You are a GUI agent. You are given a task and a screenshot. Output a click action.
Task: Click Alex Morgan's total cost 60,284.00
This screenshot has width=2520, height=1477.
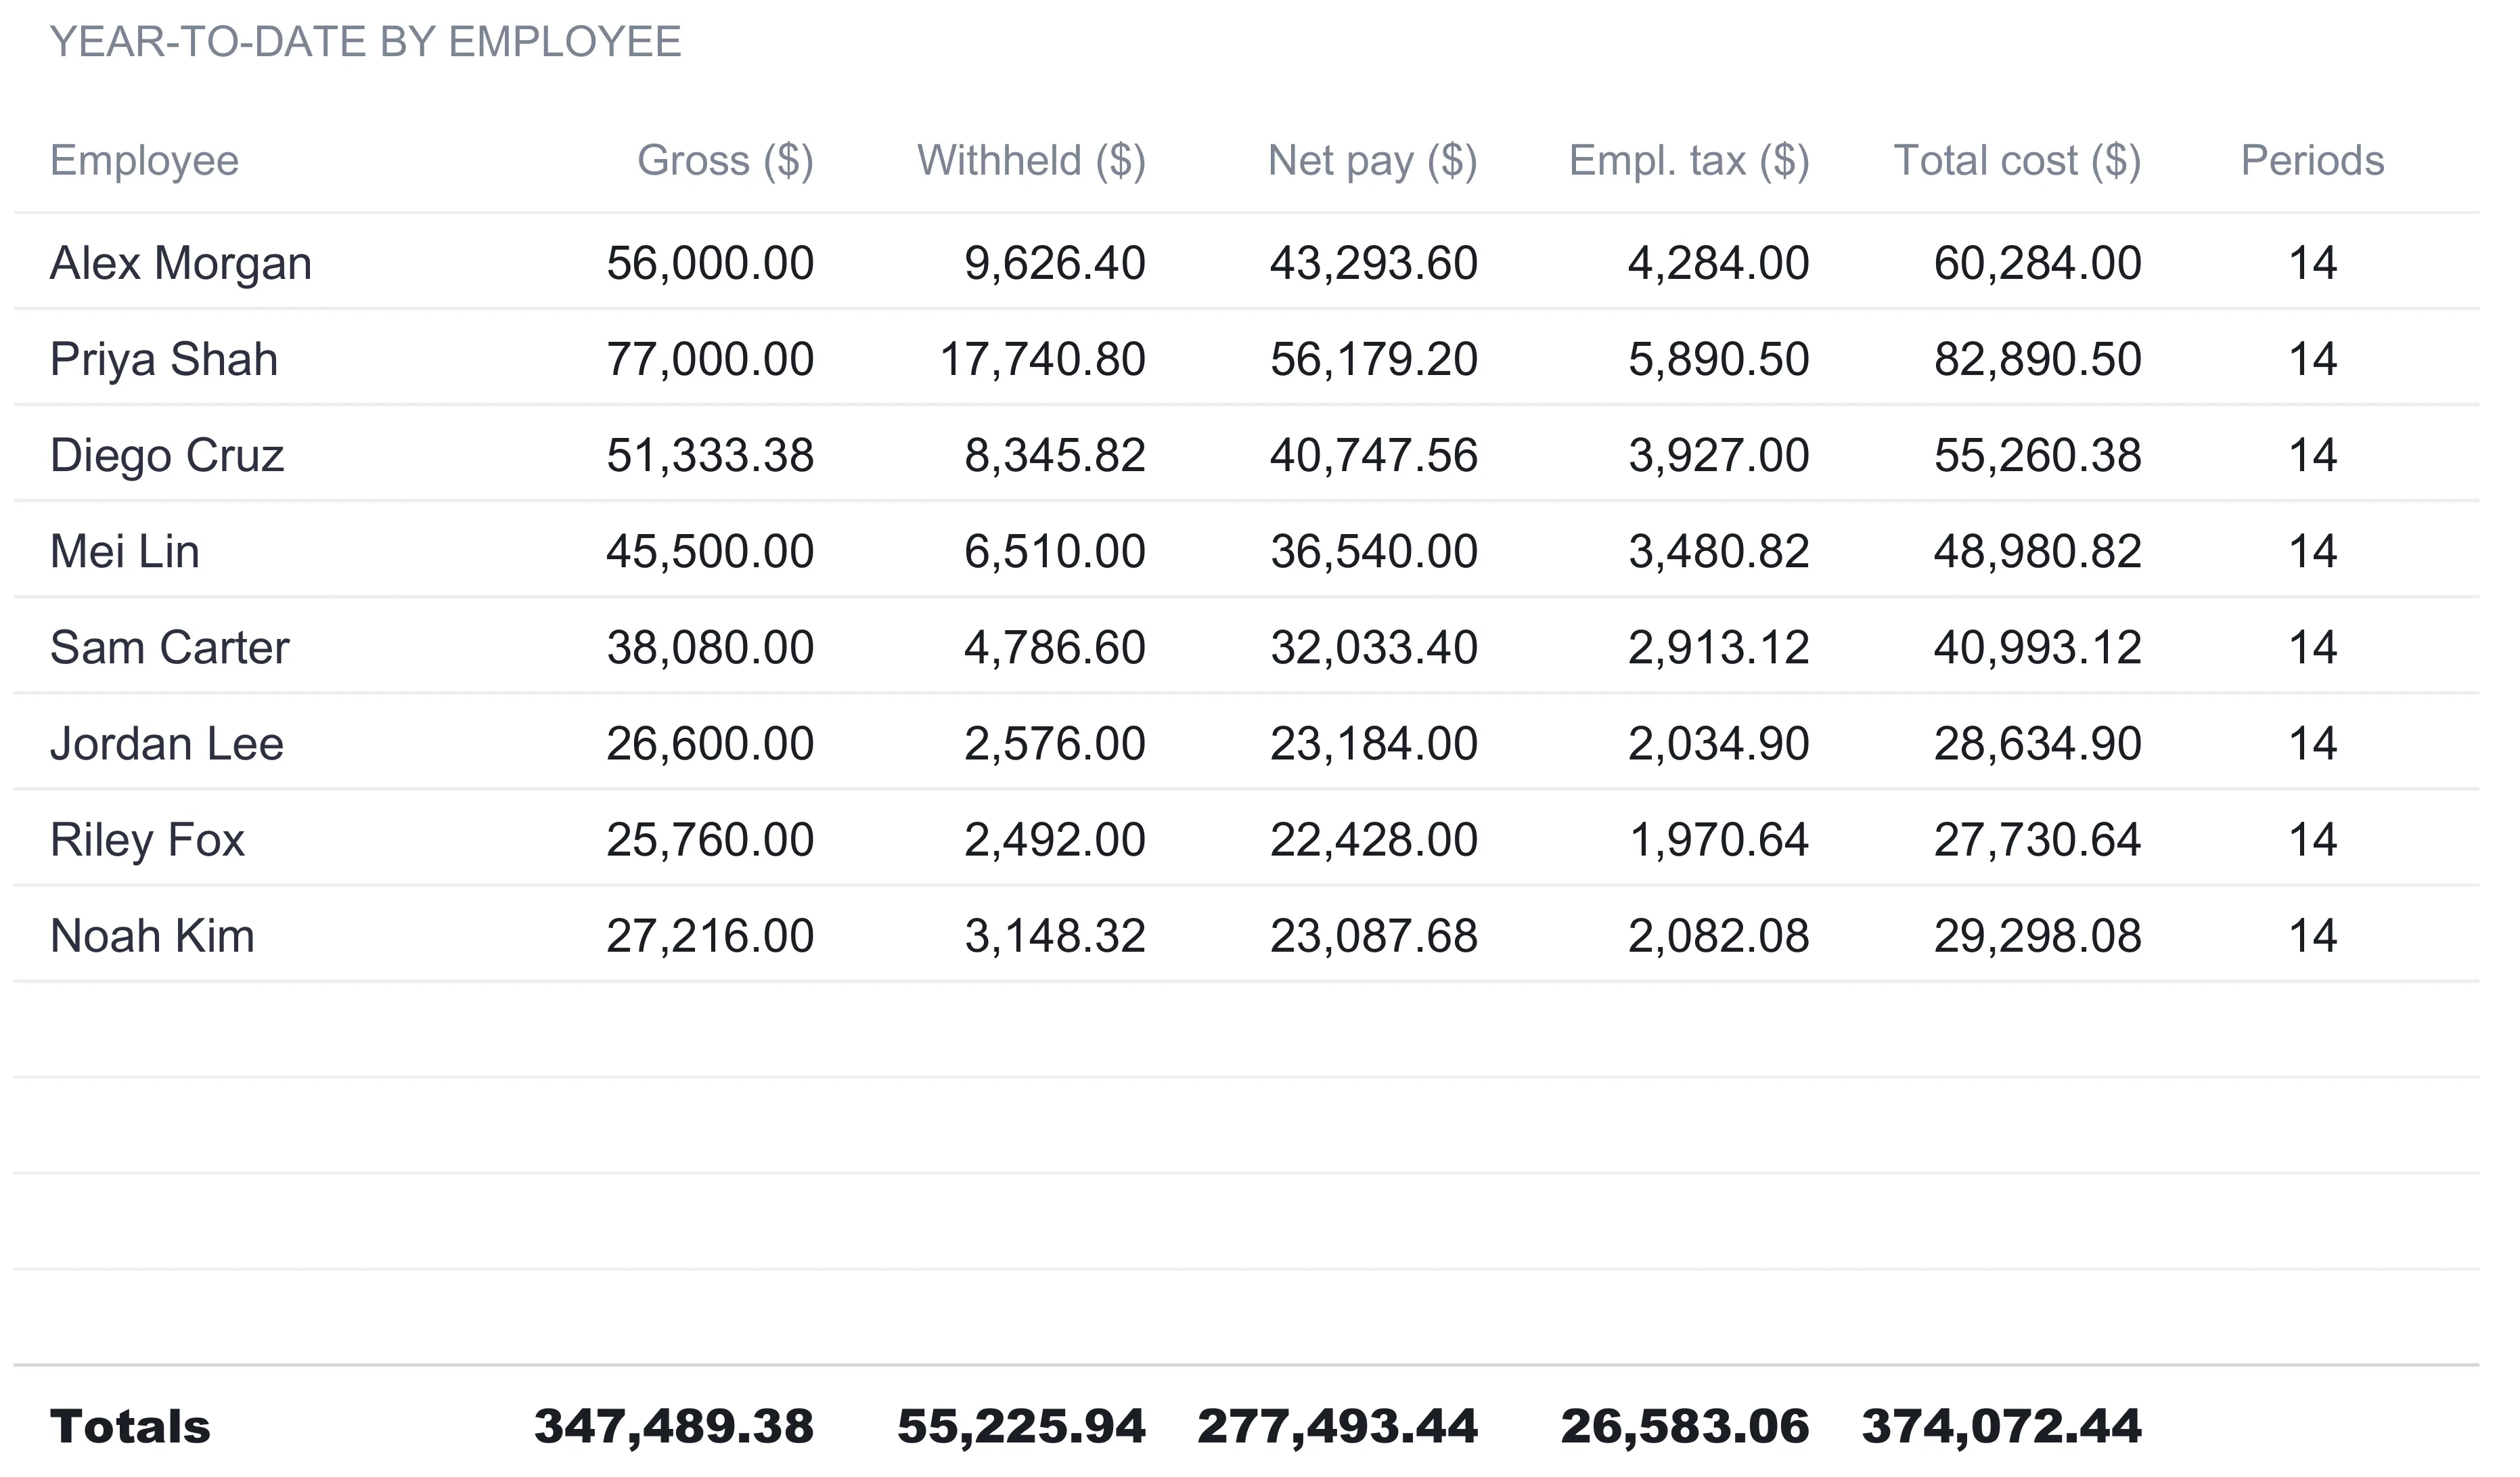2039,264
